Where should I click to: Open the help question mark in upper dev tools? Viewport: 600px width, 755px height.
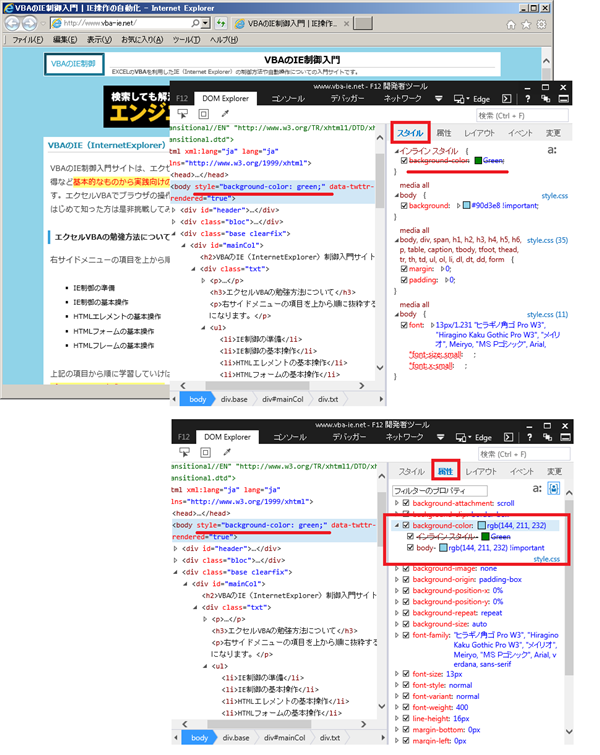[x=528, y=99]
